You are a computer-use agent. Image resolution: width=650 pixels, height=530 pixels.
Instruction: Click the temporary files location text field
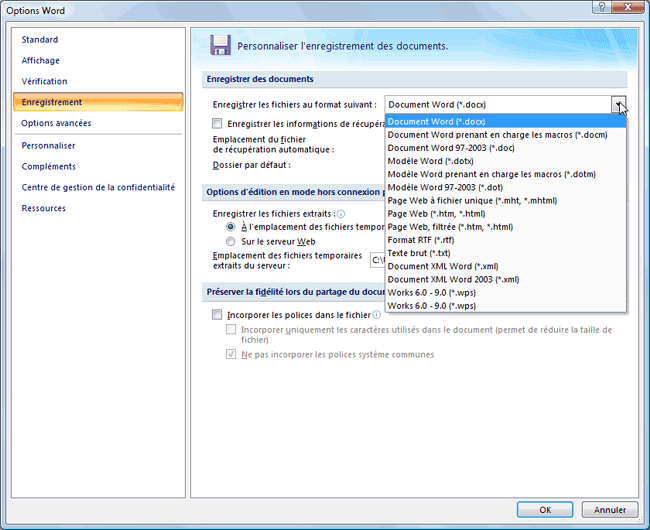tap(377, 261)
